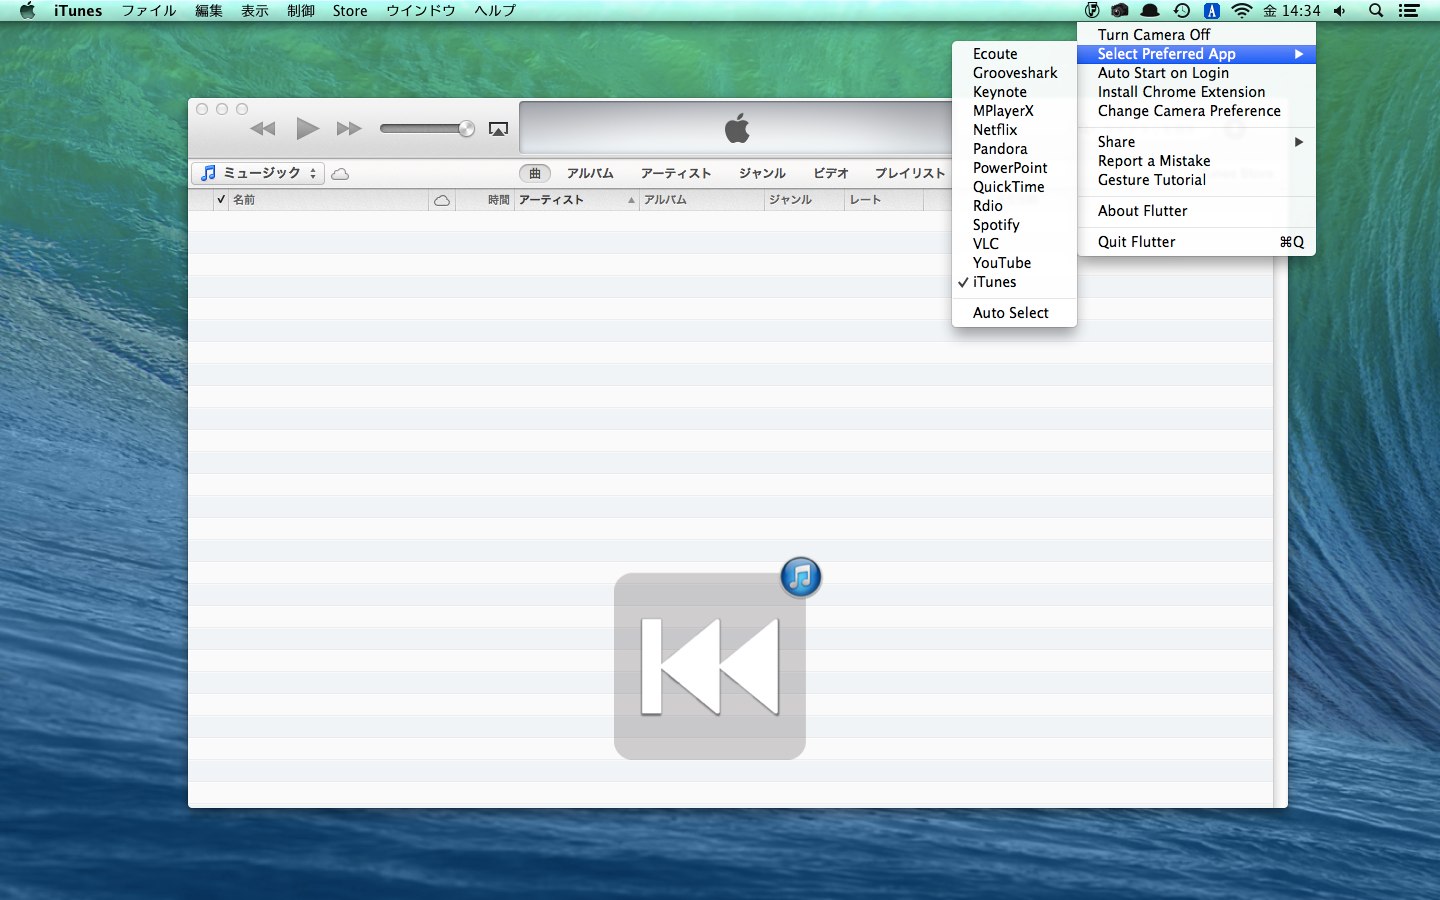Expand the Select Preferred App submenu
This screenshot has height=900, width=1440.
click(1196, 54)
